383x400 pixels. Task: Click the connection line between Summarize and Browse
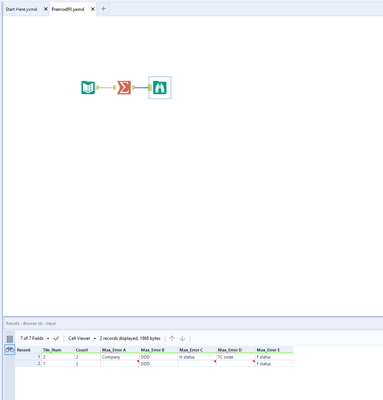(142, 88)
